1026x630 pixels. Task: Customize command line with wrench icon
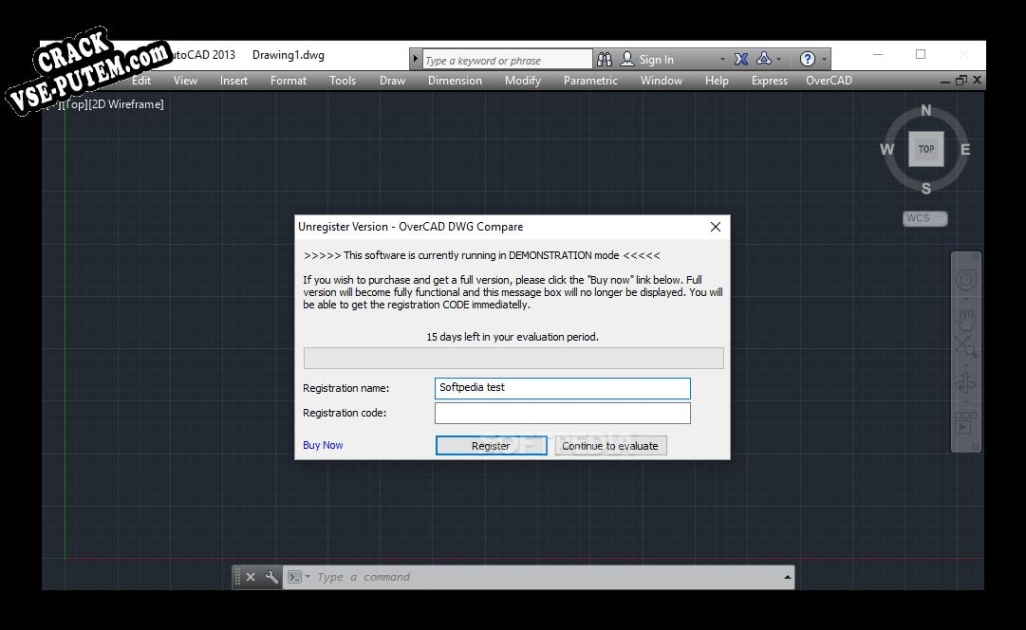(272, 577)
